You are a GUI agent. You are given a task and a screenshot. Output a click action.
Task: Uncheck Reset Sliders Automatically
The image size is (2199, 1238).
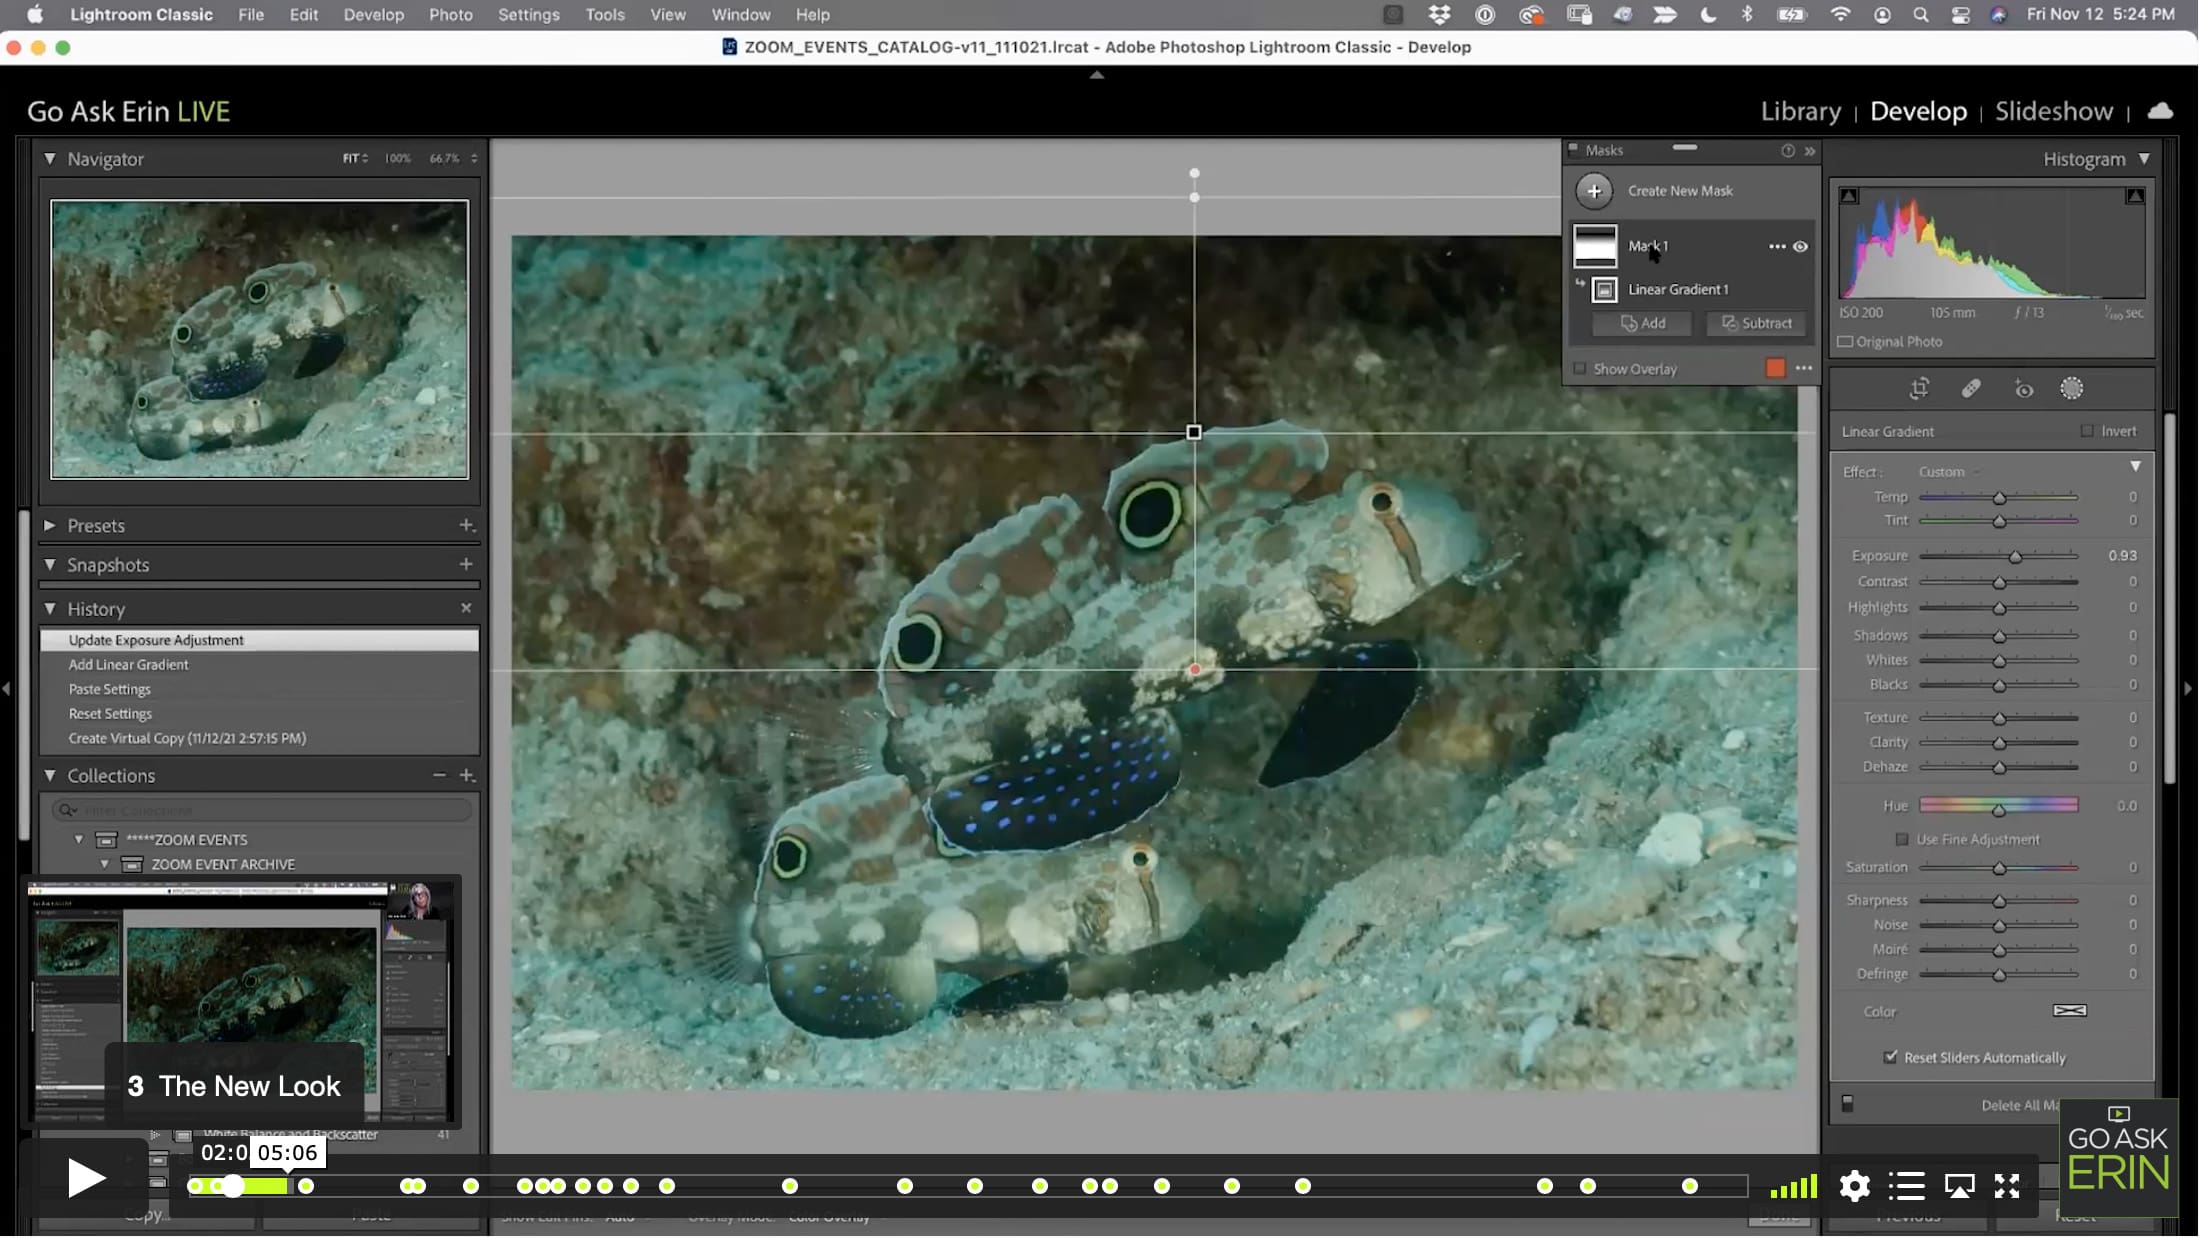pyautogui.click(x=1890, y=1057)
